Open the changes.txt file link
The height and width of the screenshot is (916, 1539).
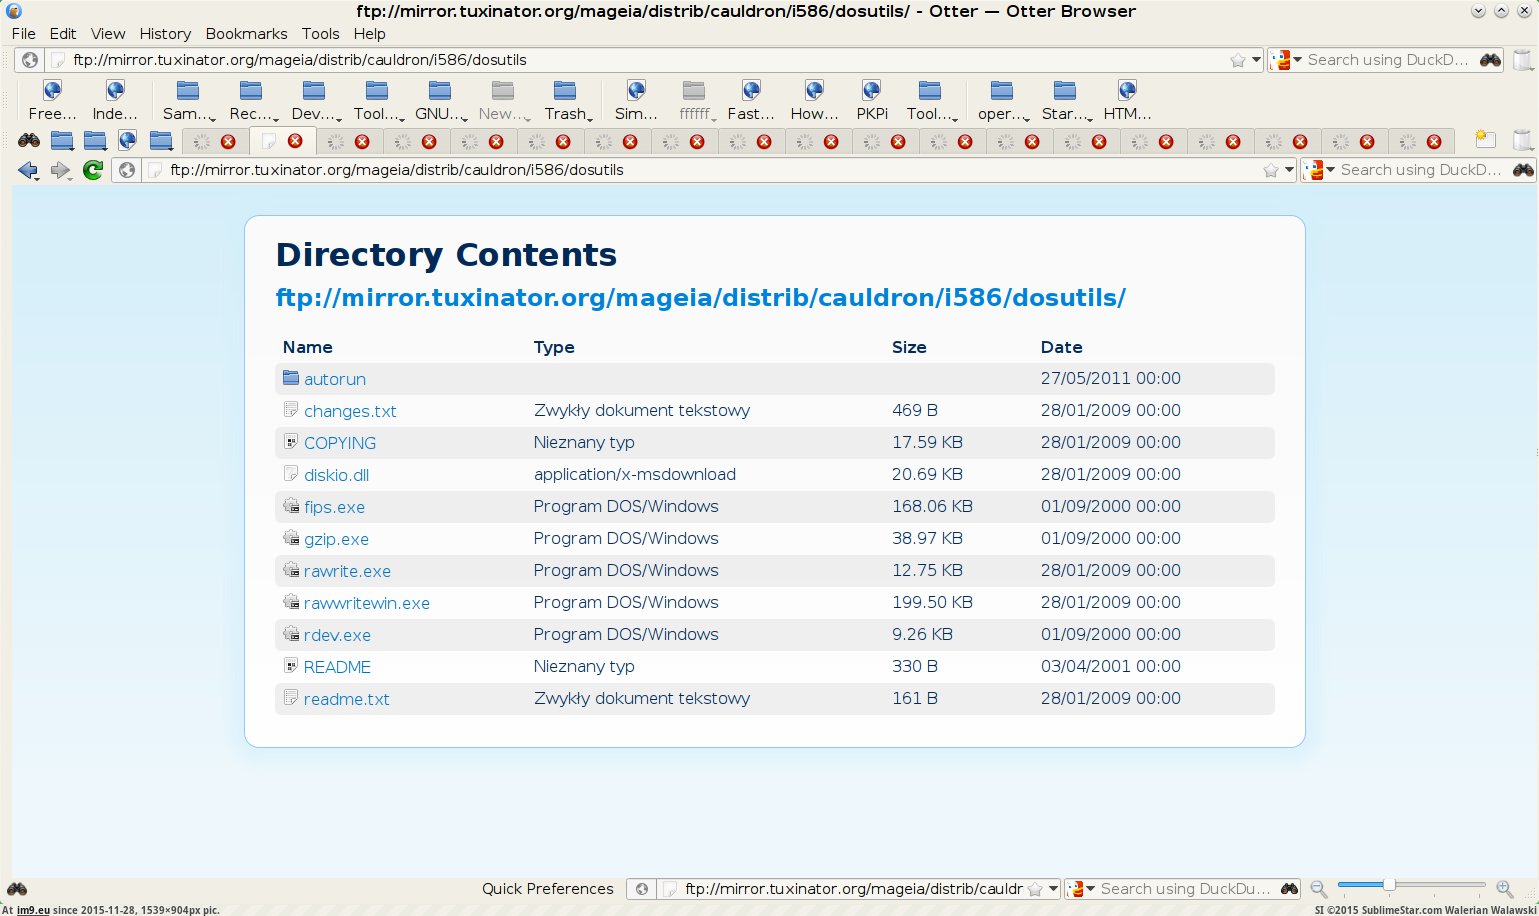tap(350, 411)
